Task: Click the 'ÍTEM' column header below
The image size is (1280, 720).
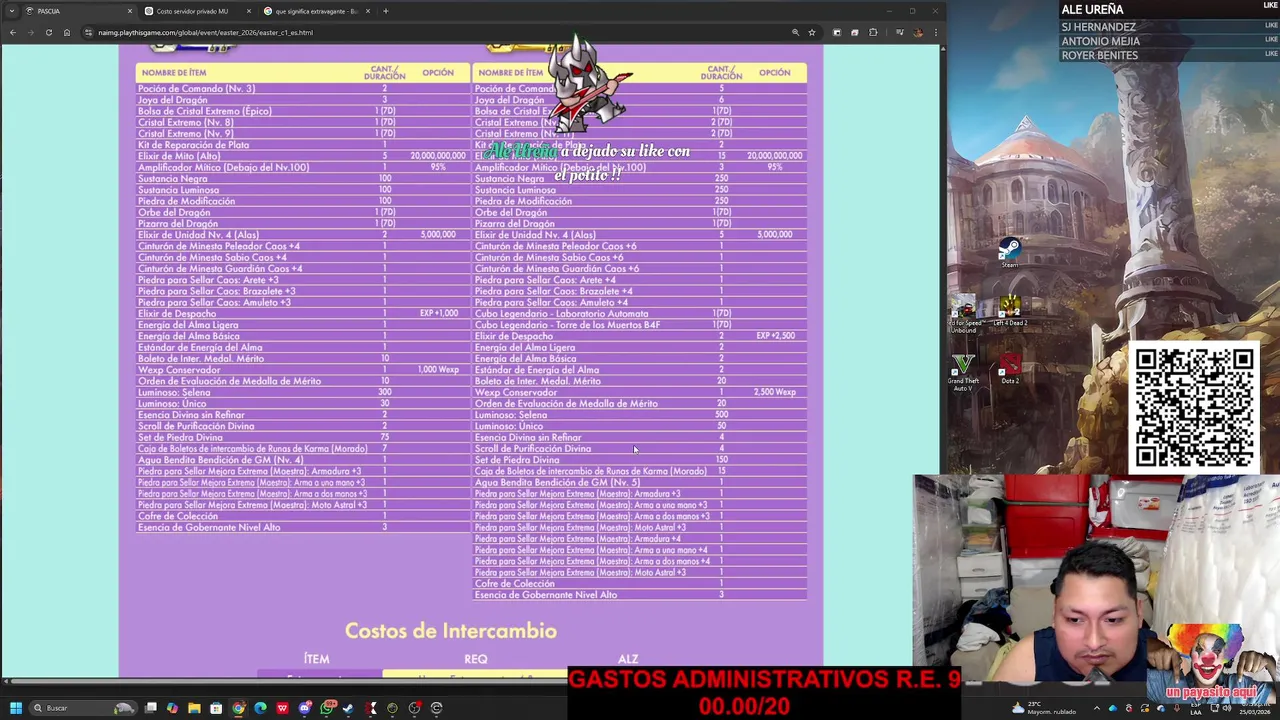Action: 317,659
